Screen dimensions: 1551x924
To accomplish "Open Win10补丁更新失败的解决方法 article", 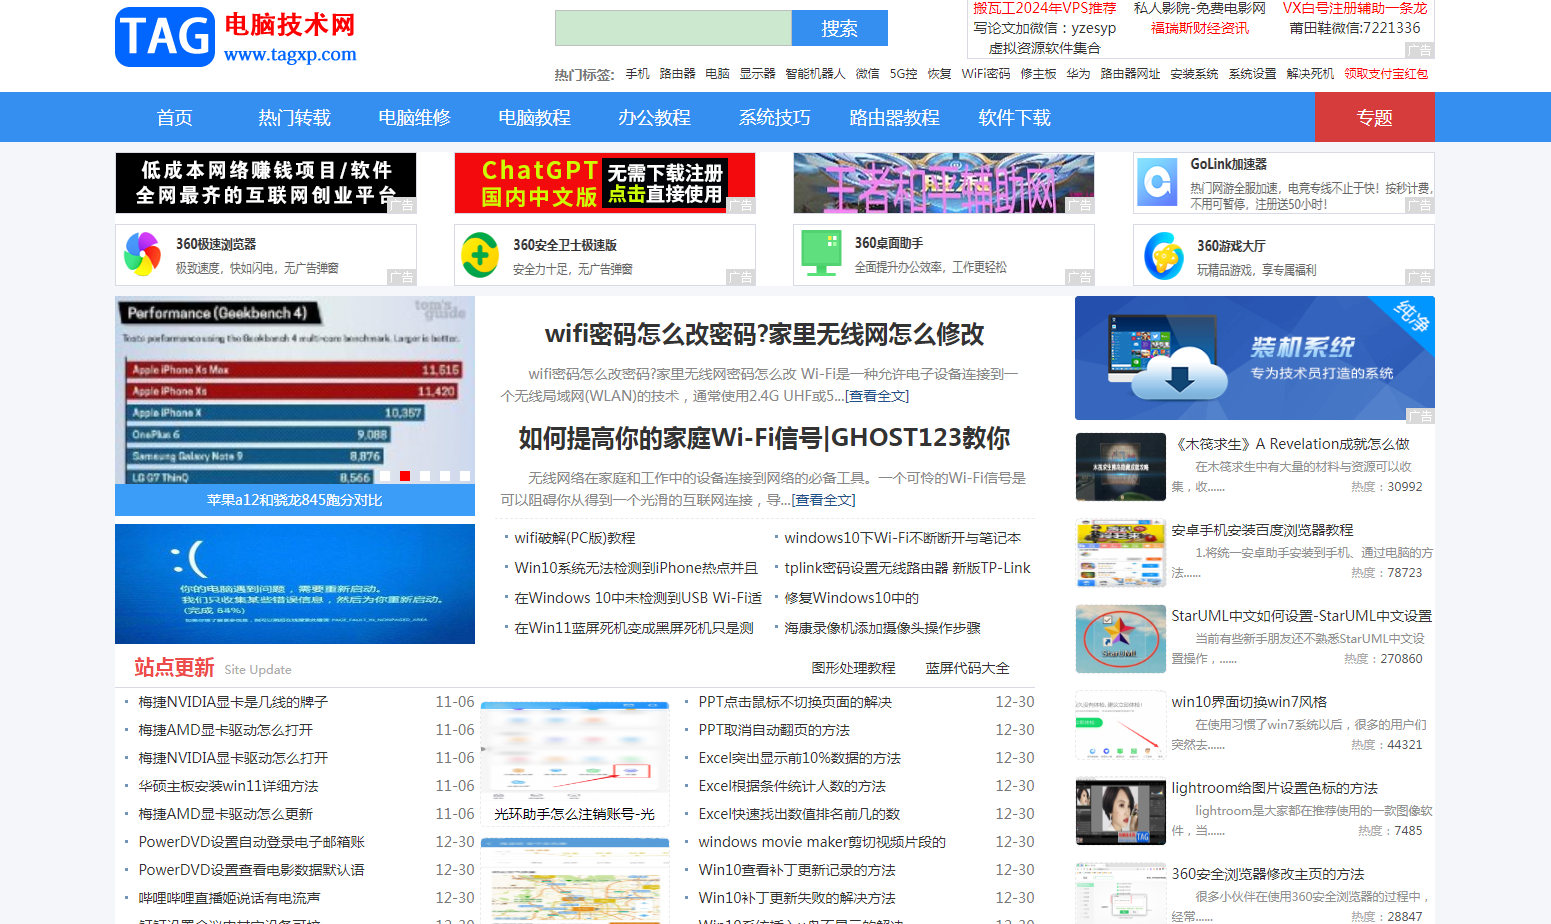I will coord(797,898).
